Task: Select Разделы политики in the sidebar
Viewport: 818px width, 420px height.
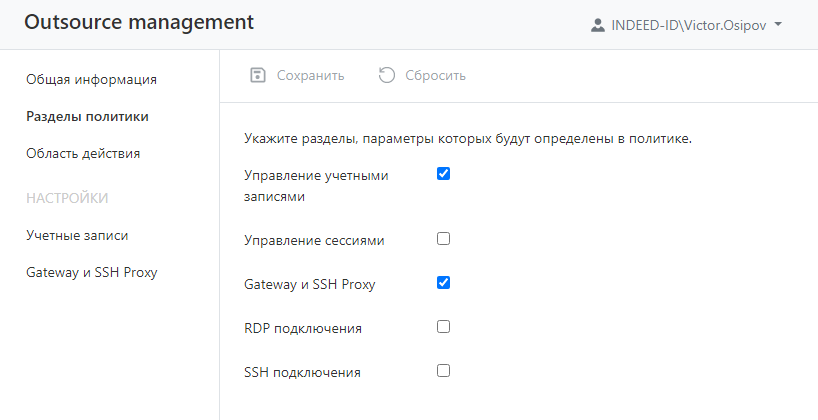Action: tap(87, 116)
